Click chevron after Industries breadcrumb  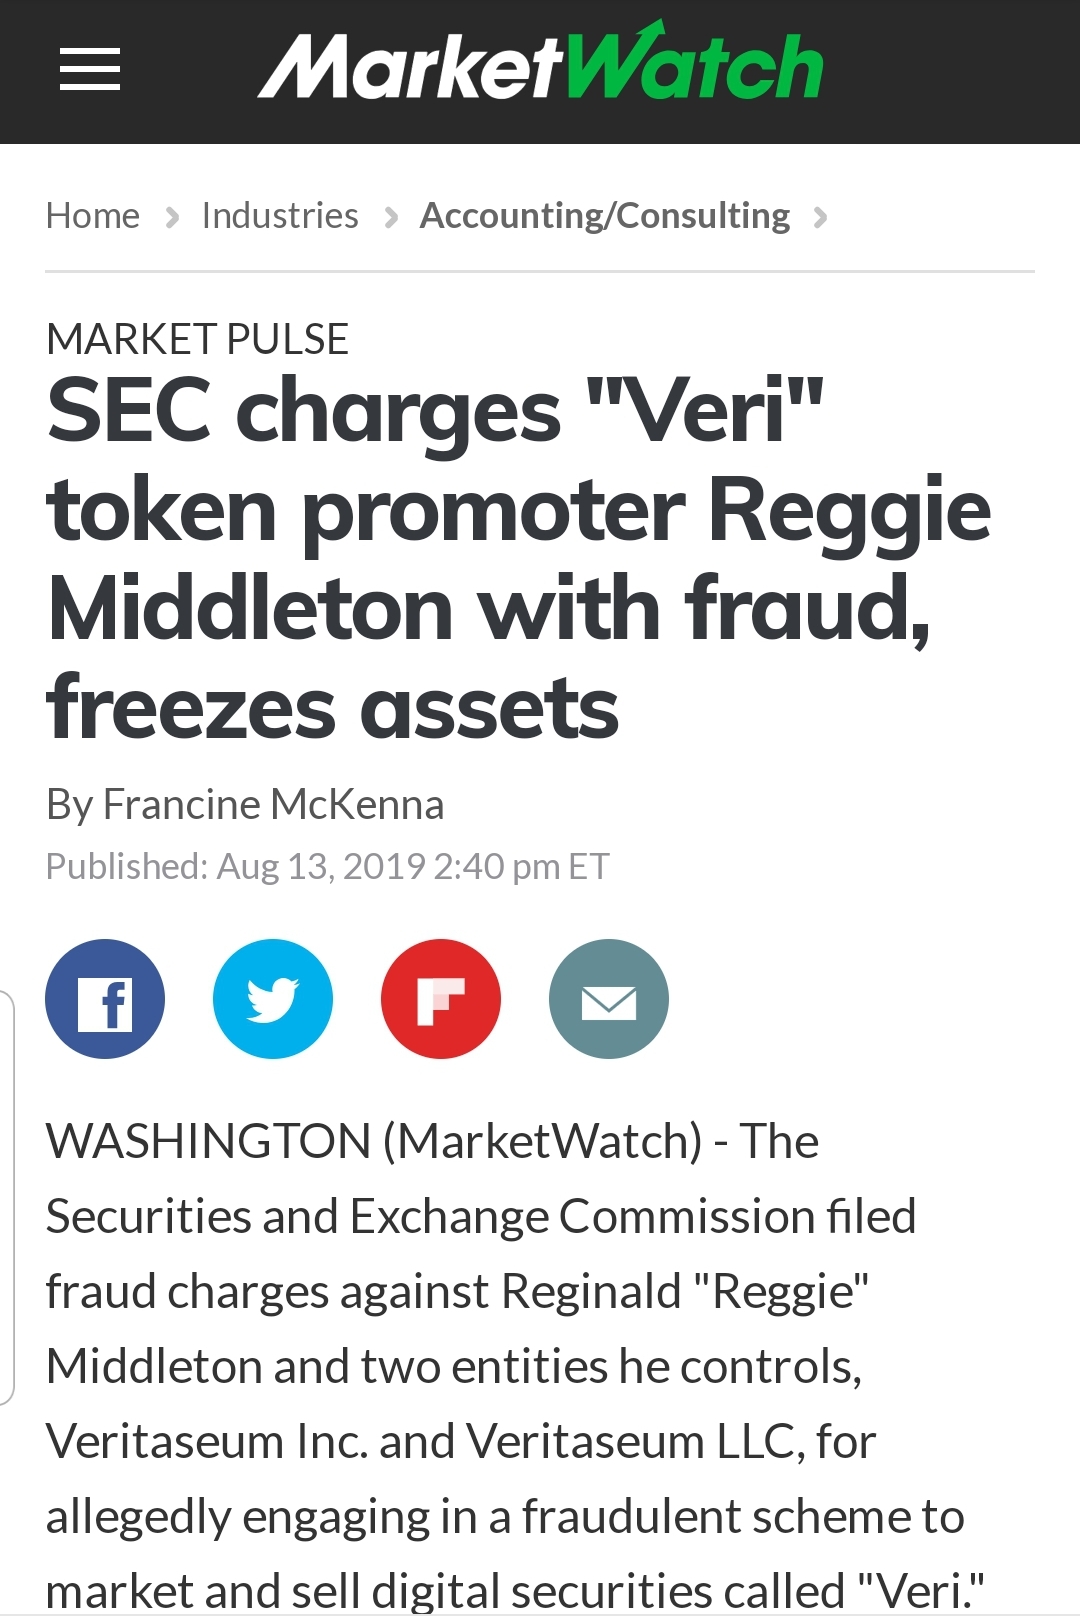coord(391,217)
